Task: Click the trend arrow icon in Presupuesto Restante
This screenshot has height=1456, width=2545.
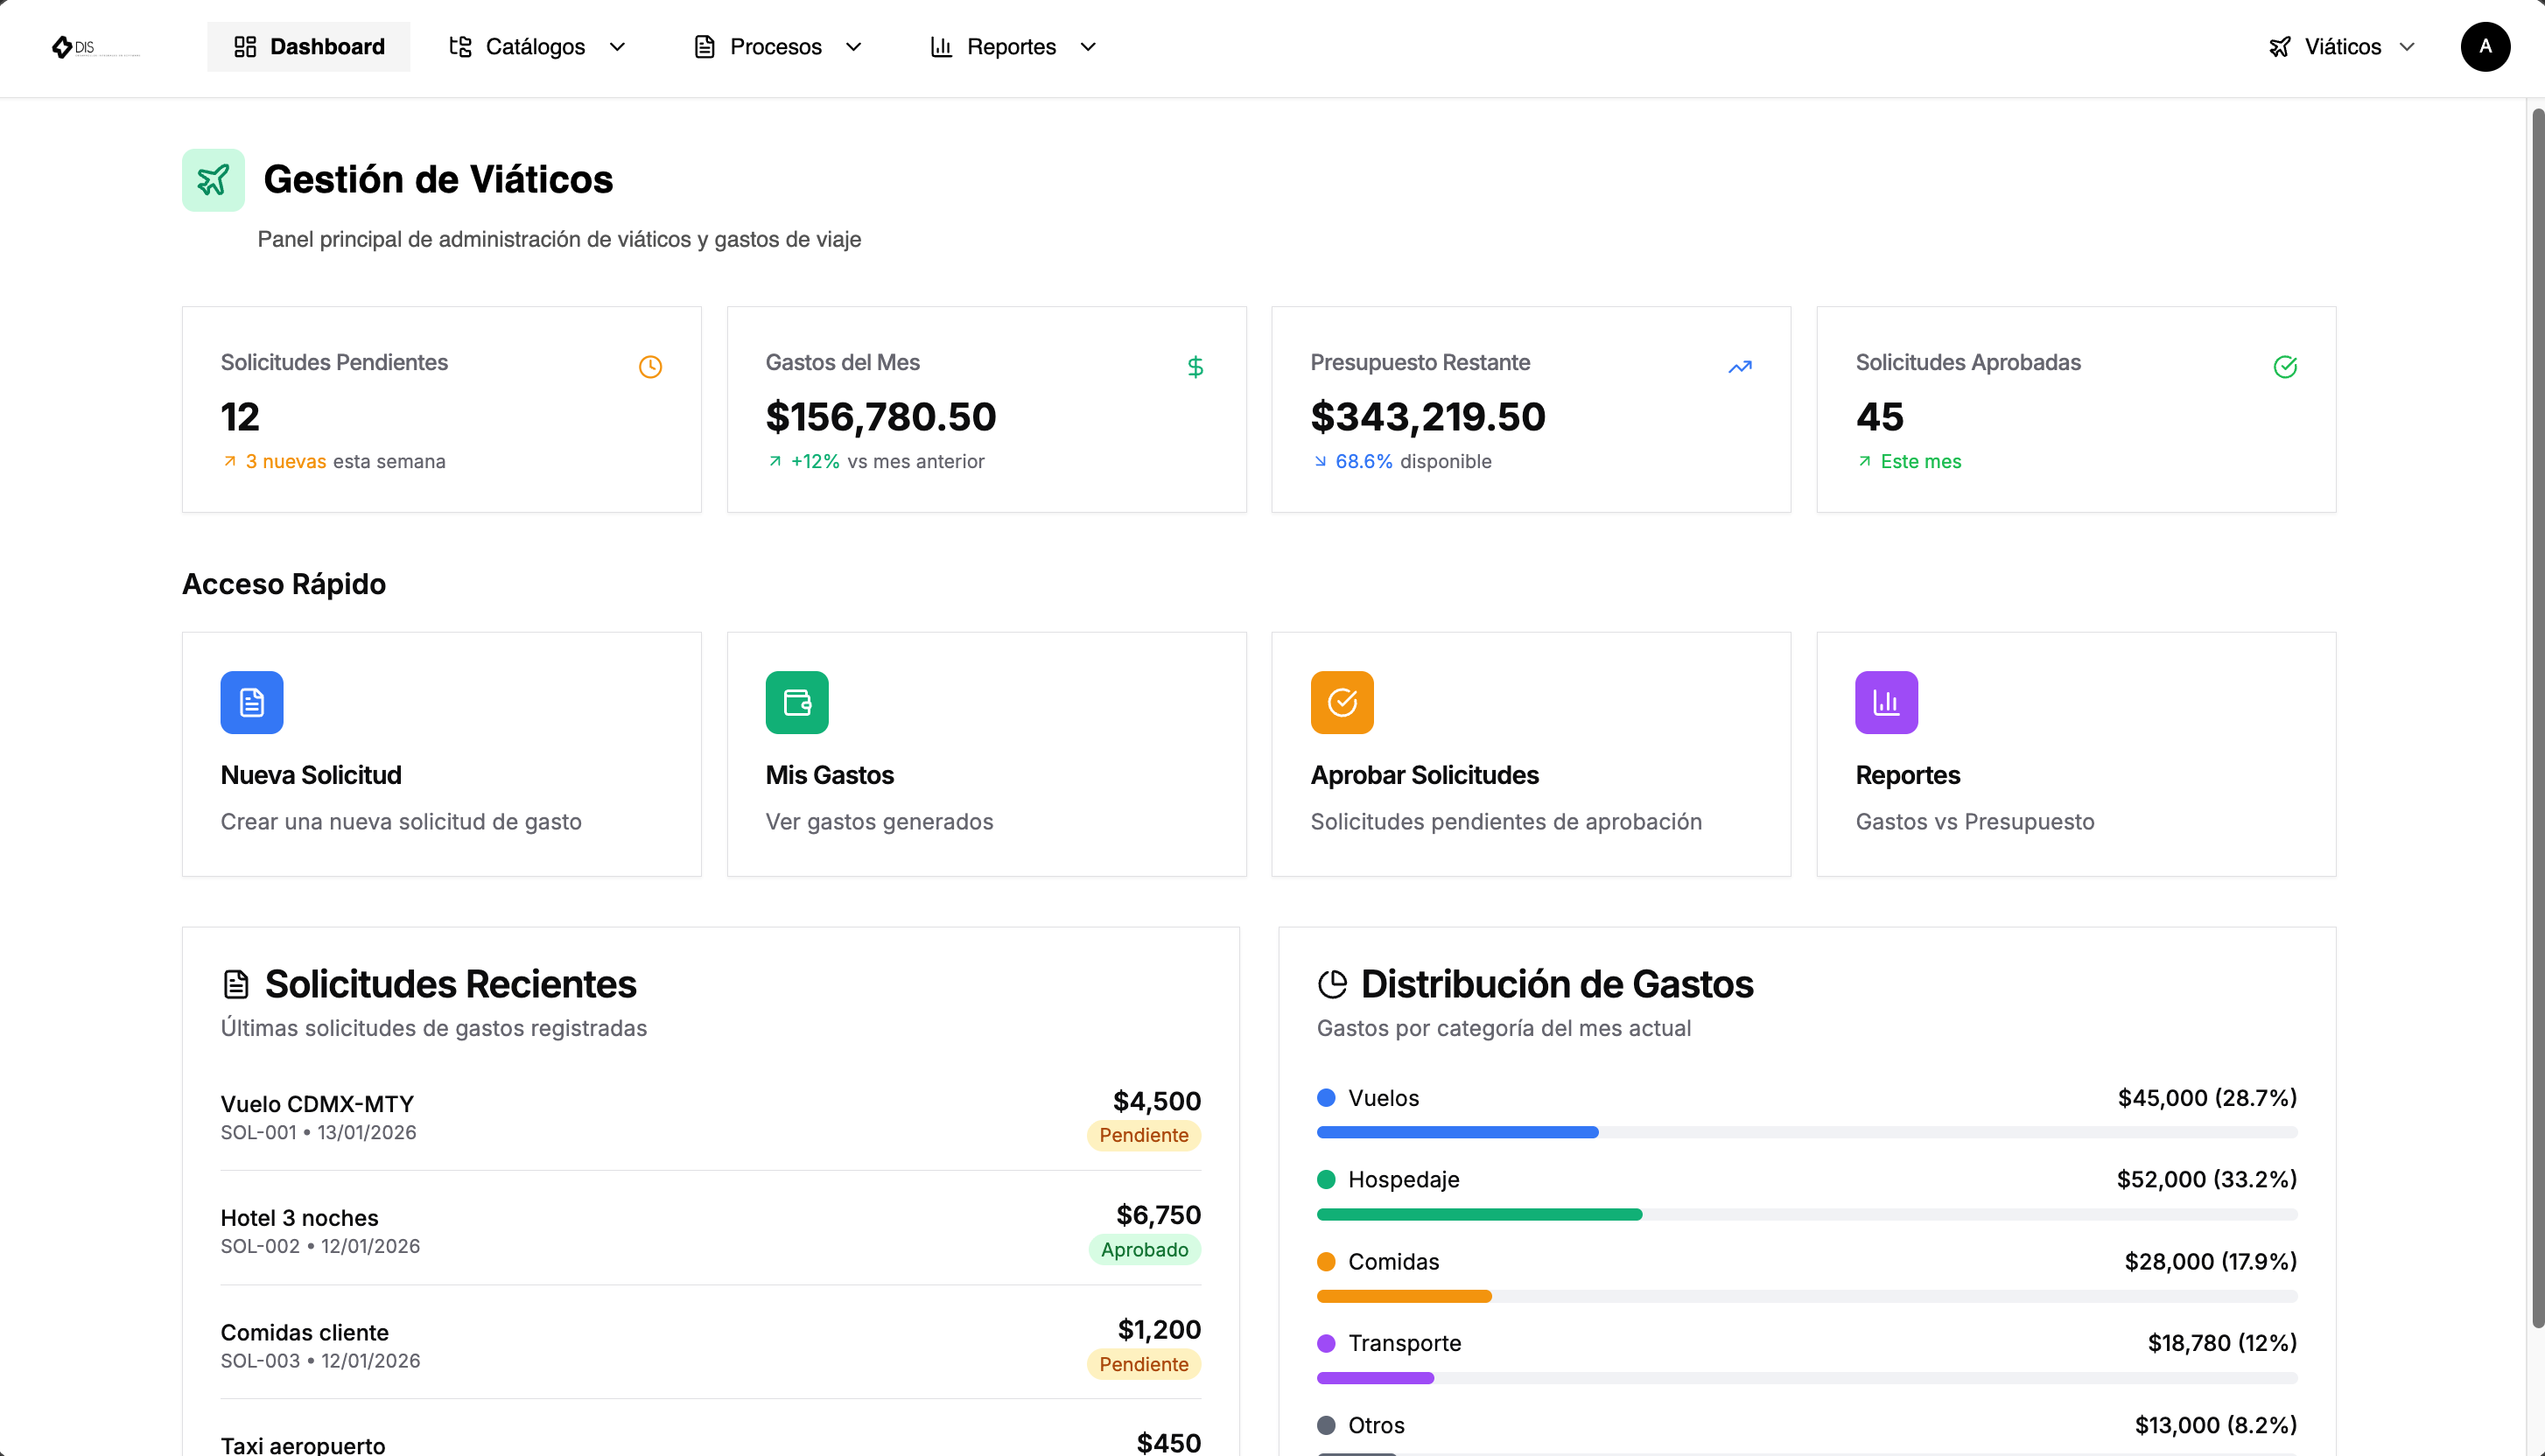Action: click(1740, 367)
